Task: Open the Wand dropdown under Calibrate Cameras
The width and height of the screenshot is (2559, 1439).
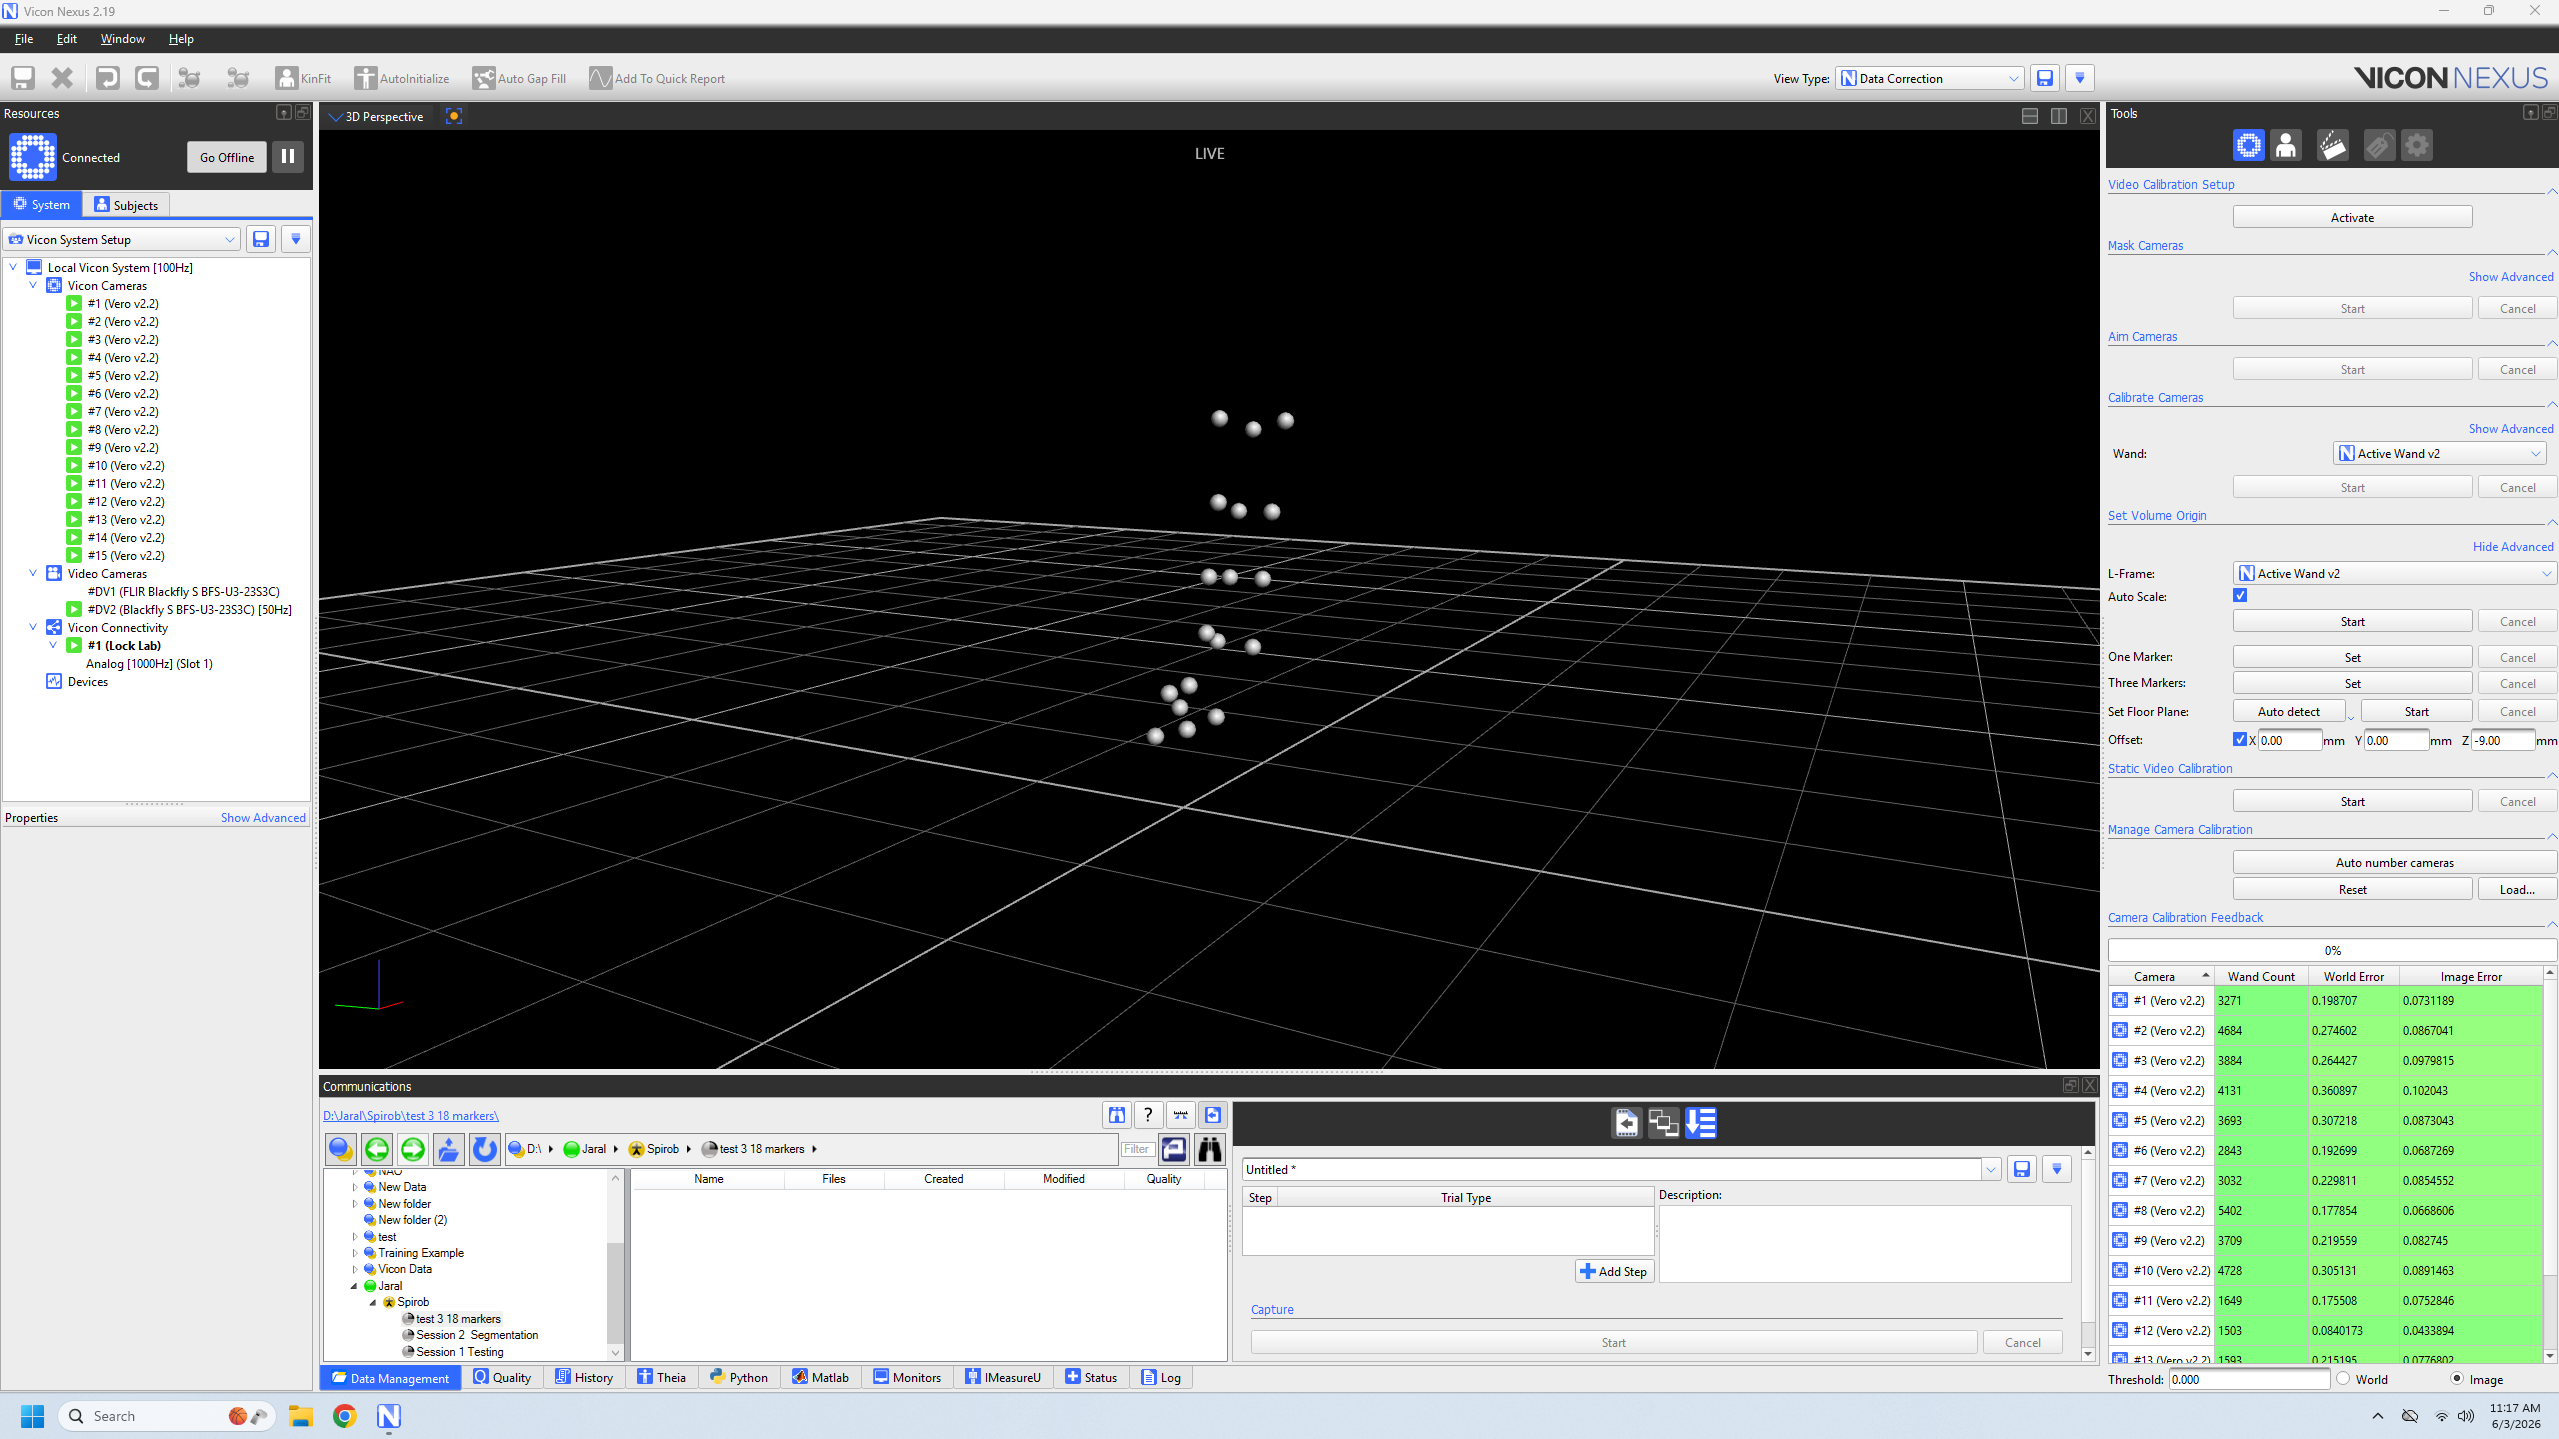Action: (2439, 454)
